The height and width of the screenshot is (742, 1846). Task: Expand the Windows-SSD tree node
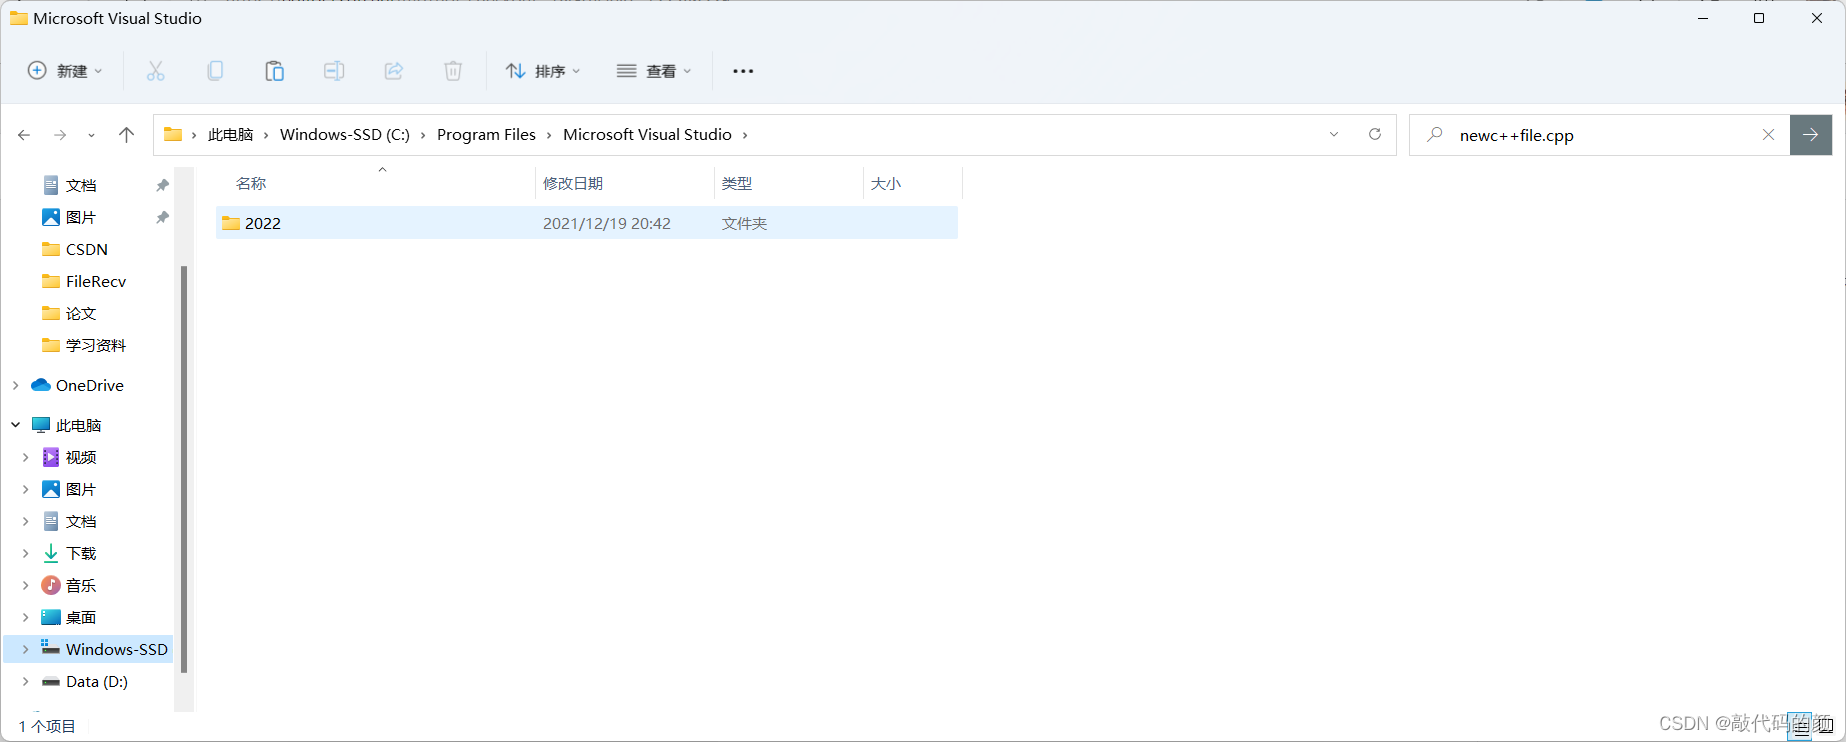coord(26,649)
